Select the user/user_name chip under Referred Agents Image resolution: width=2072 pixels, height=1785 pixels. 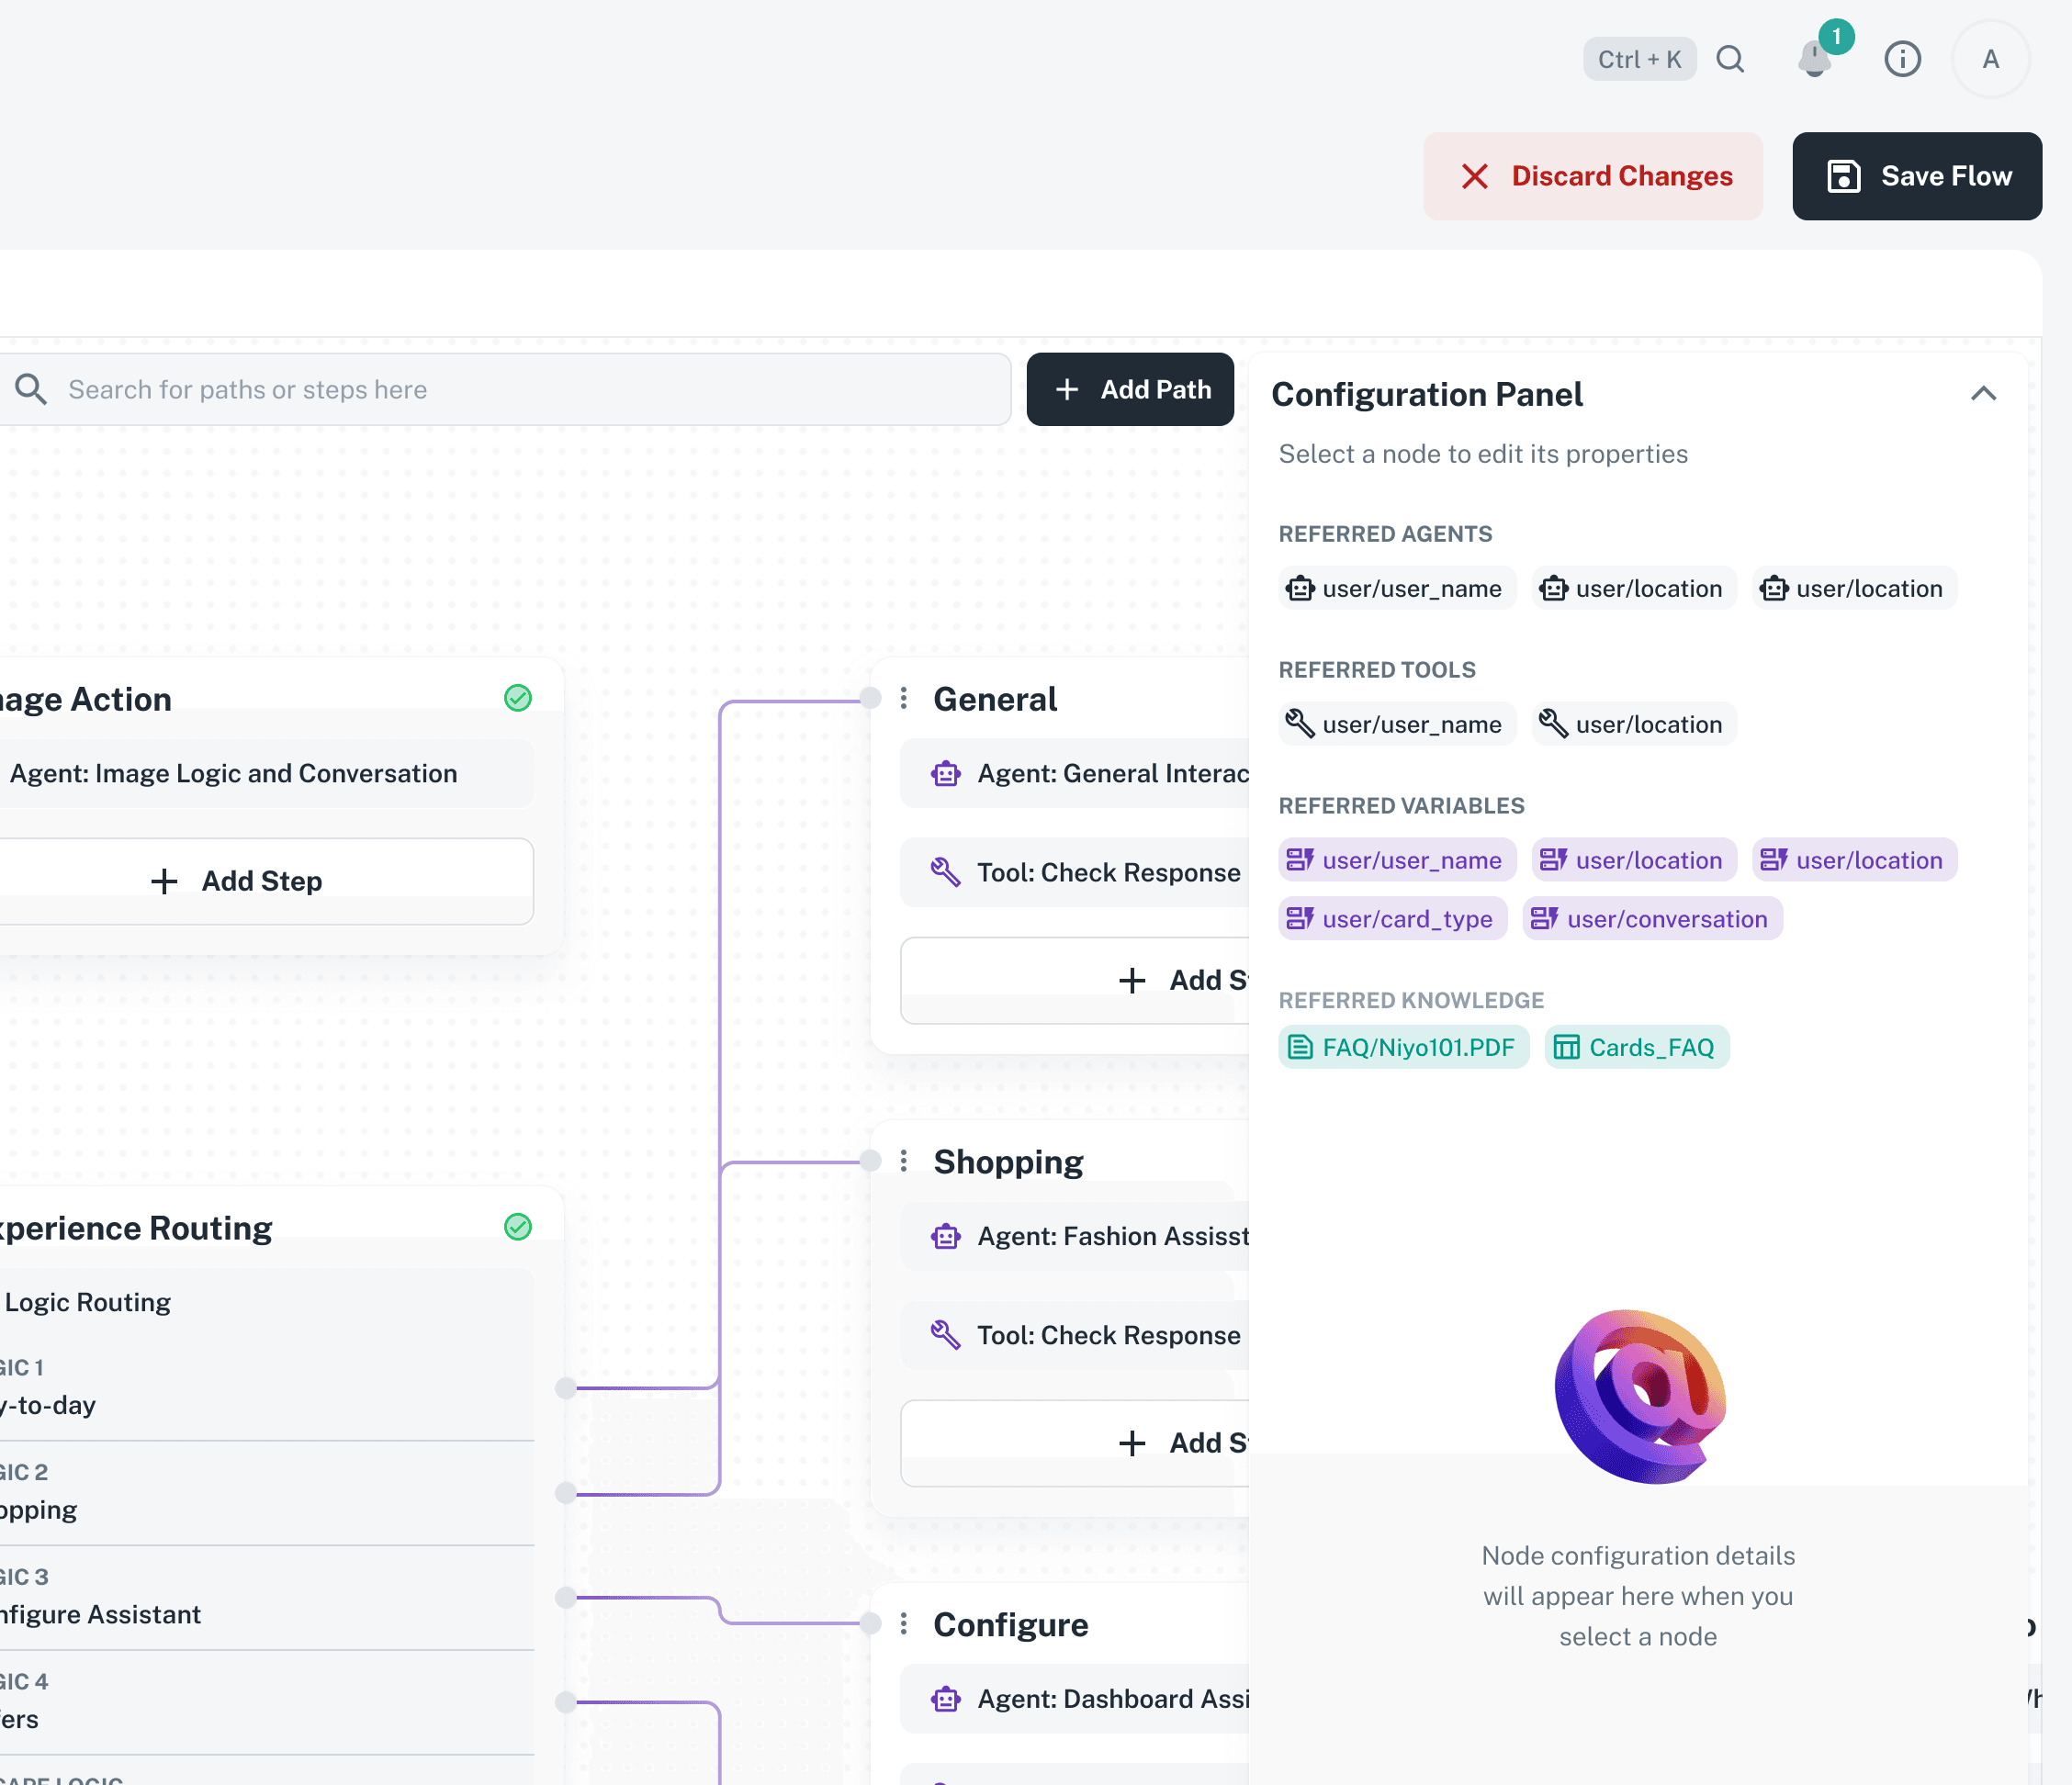click(1396, 588)
